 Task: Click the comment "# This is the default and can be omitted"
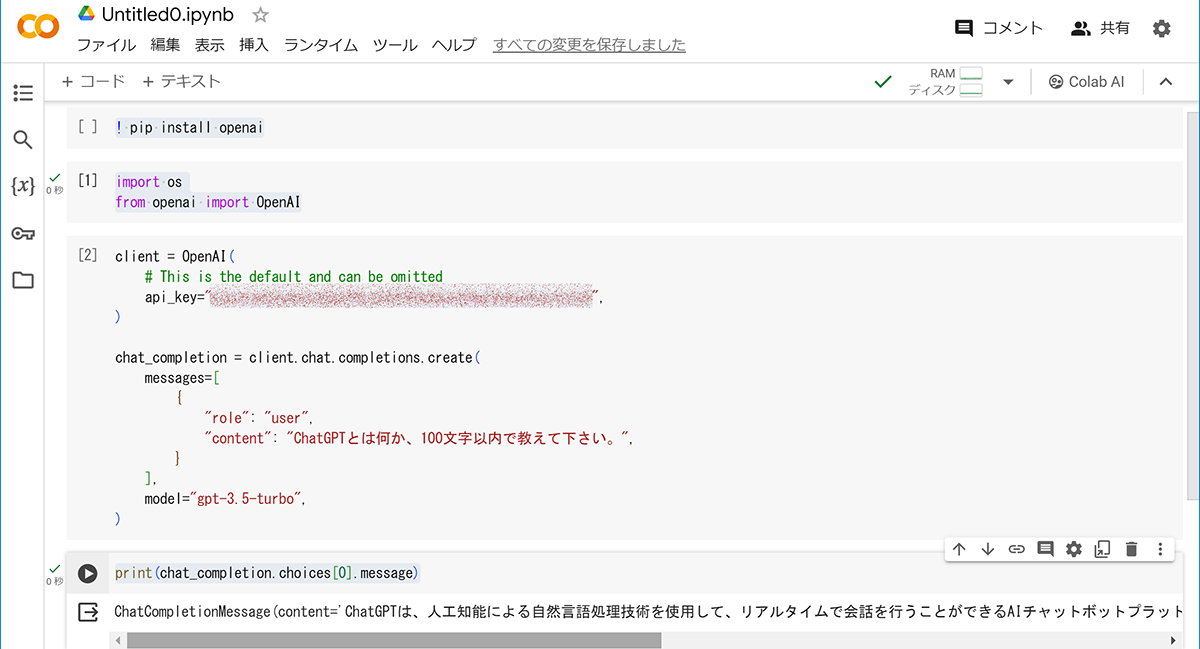tap(293, 276)
